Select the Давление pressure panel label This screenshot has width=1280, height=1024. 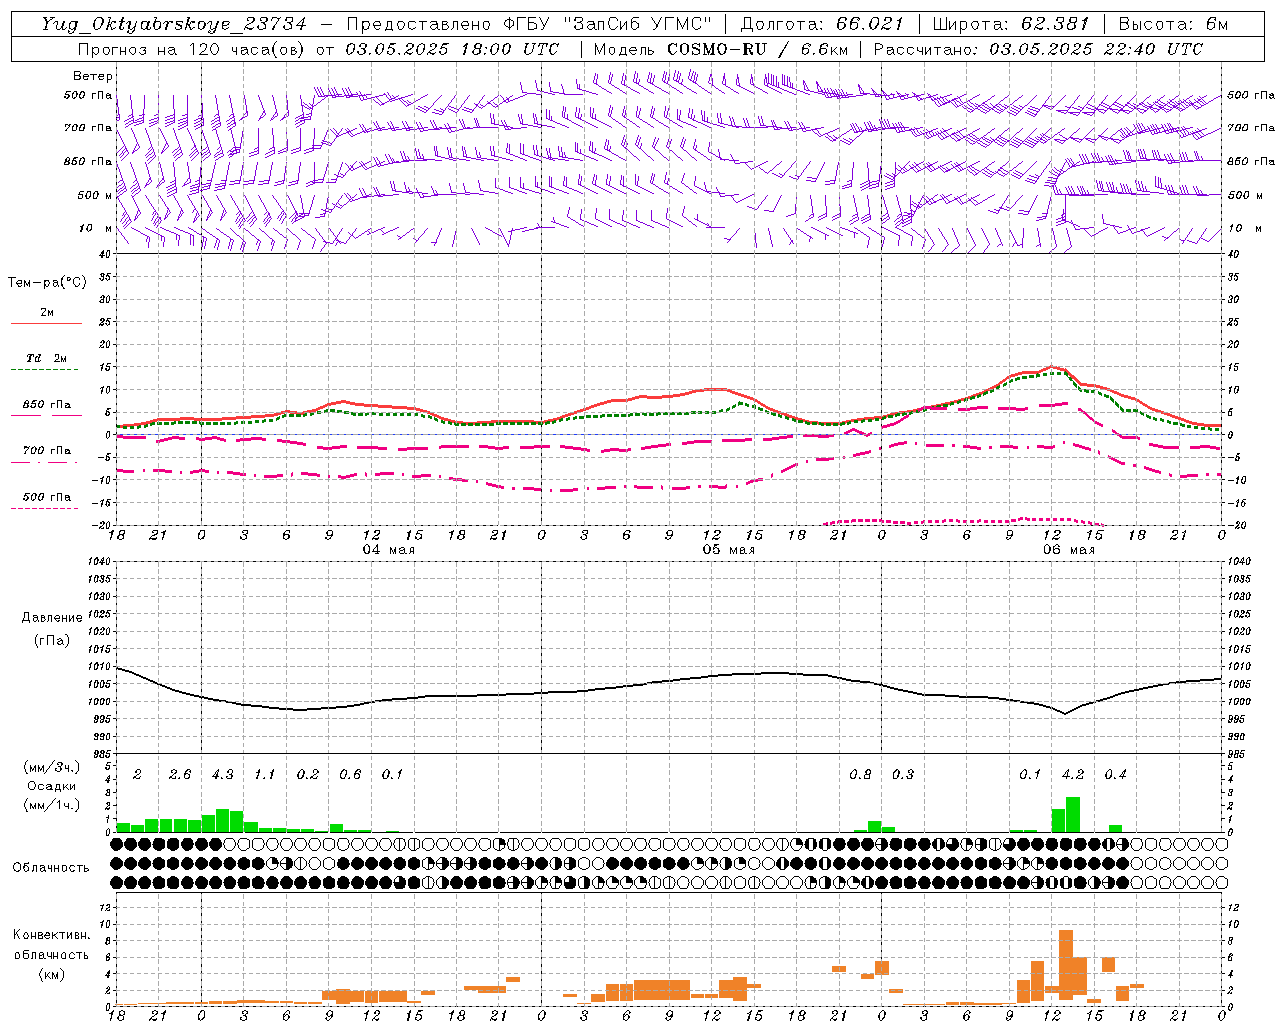pos(52,618)
